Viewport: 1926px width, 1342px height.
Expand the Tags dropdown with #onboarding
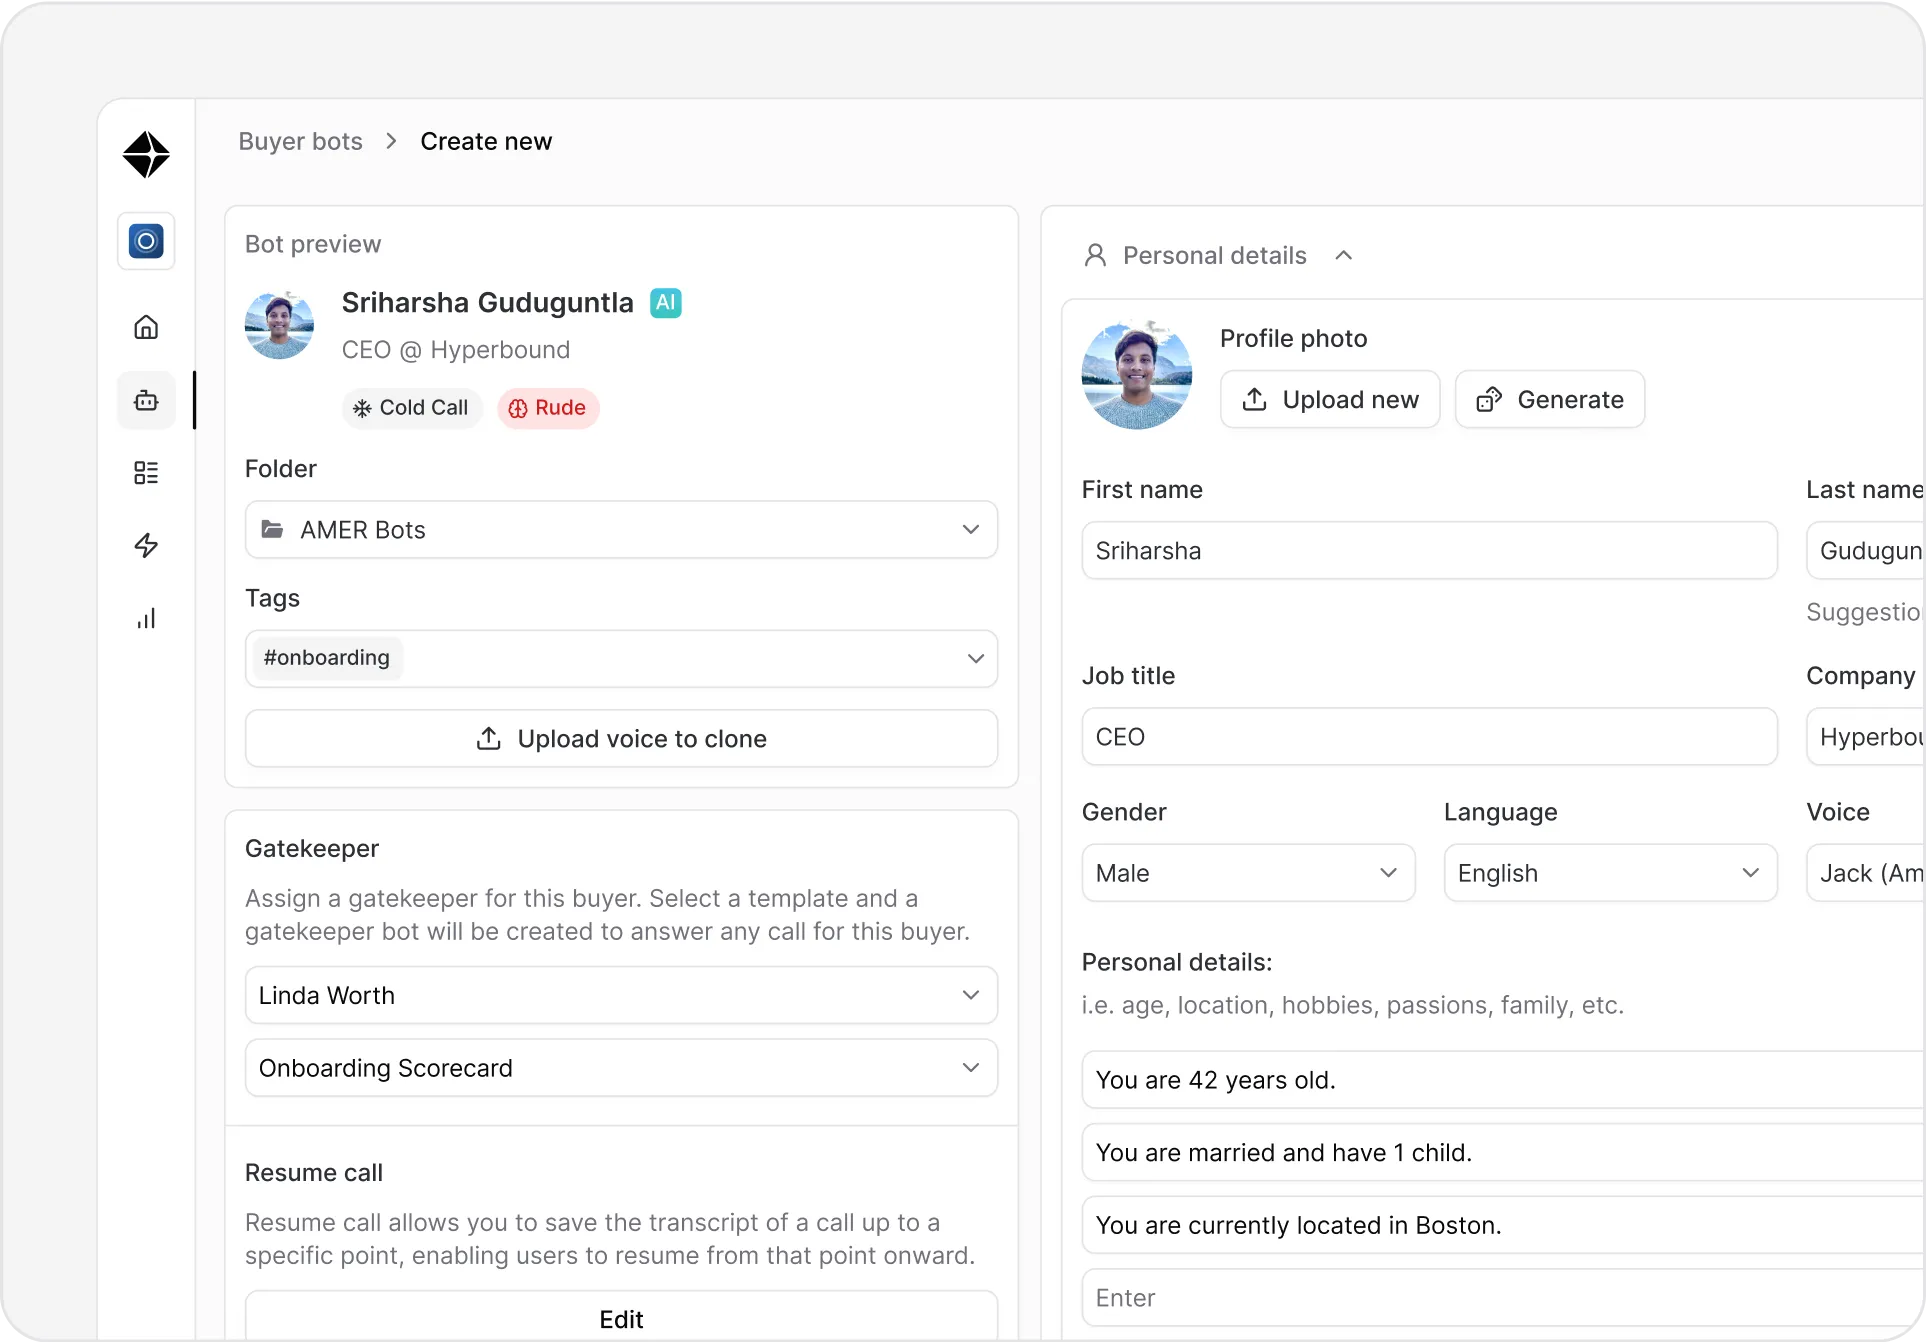tap(975, 659)
